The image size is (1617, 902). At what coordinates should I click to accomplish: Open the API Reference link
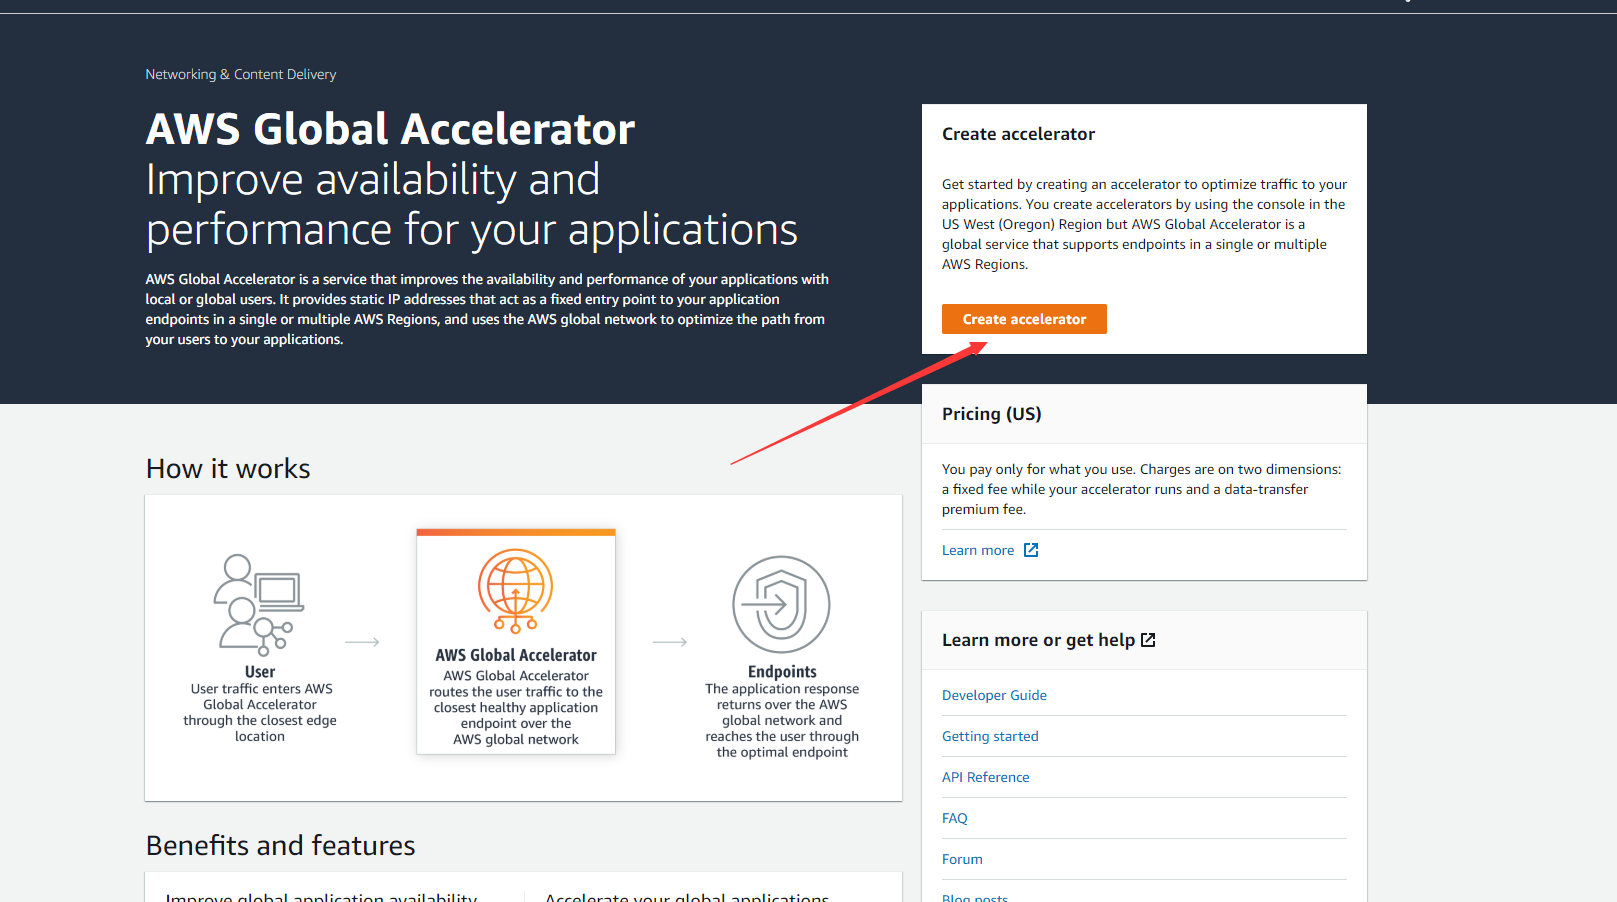(x=985, y=777)
